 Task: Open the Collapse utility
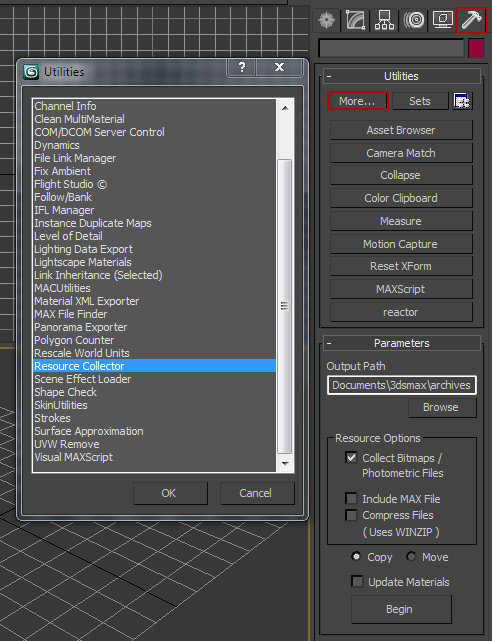point(401,175)
